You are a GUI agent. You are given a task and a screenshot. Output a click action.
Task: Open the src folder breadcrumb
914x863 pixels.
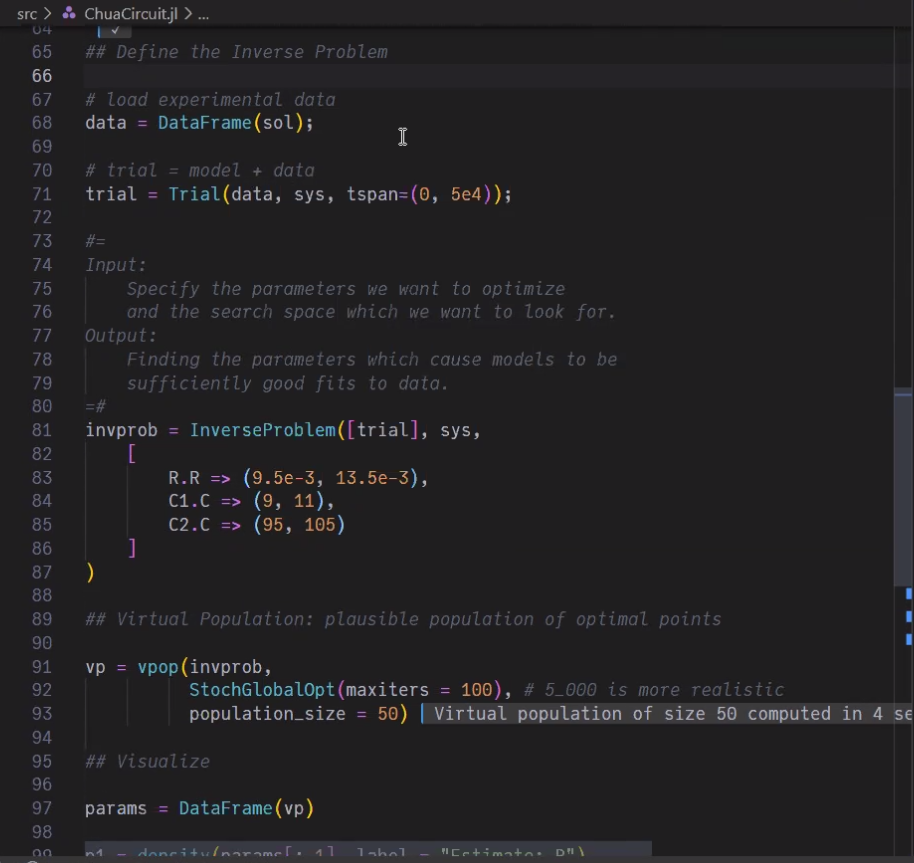tap(27, 13)
